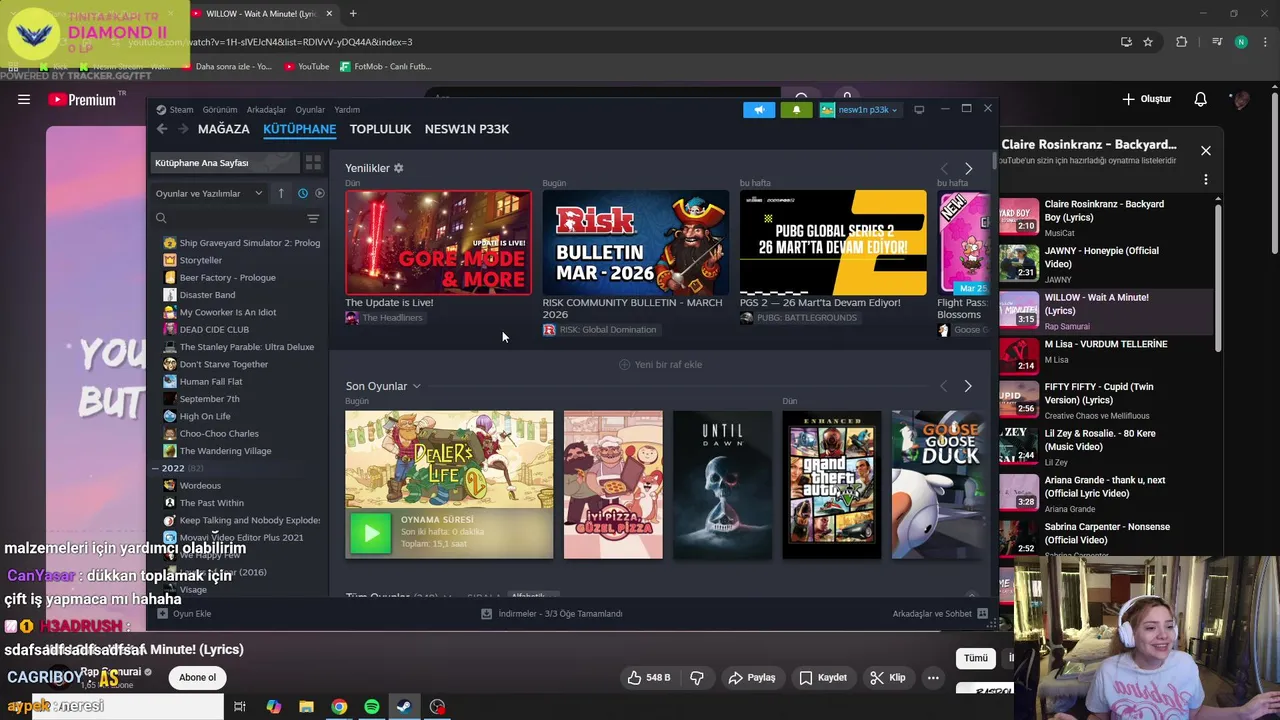The image size is (1280, 720).
Task: Select Grand Theft Auto V Enhanced cover
Action: (832, 484)
